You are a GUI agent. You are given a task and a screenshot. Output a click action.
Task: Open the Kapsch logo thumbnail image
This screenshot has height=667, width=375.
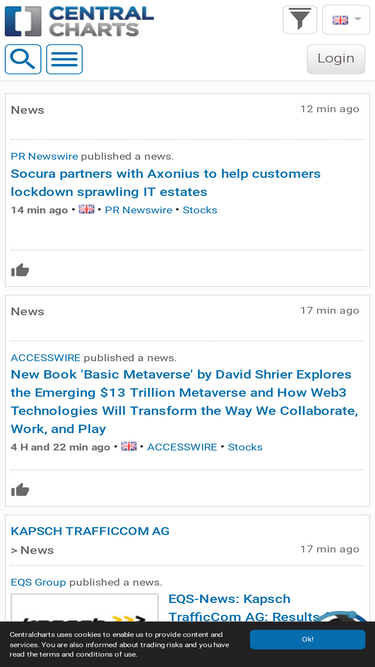pos(85,607)
